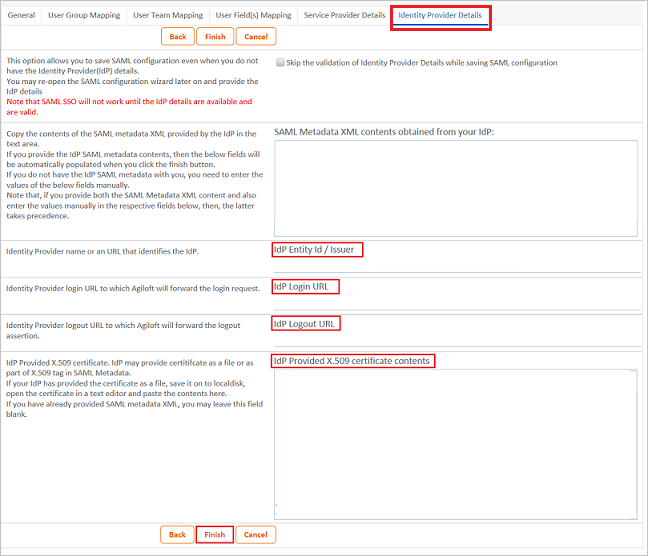This screenshot has width=648, height=556.
Task: Click the 'IdP Login URL' label
Action: click(301, 286)
